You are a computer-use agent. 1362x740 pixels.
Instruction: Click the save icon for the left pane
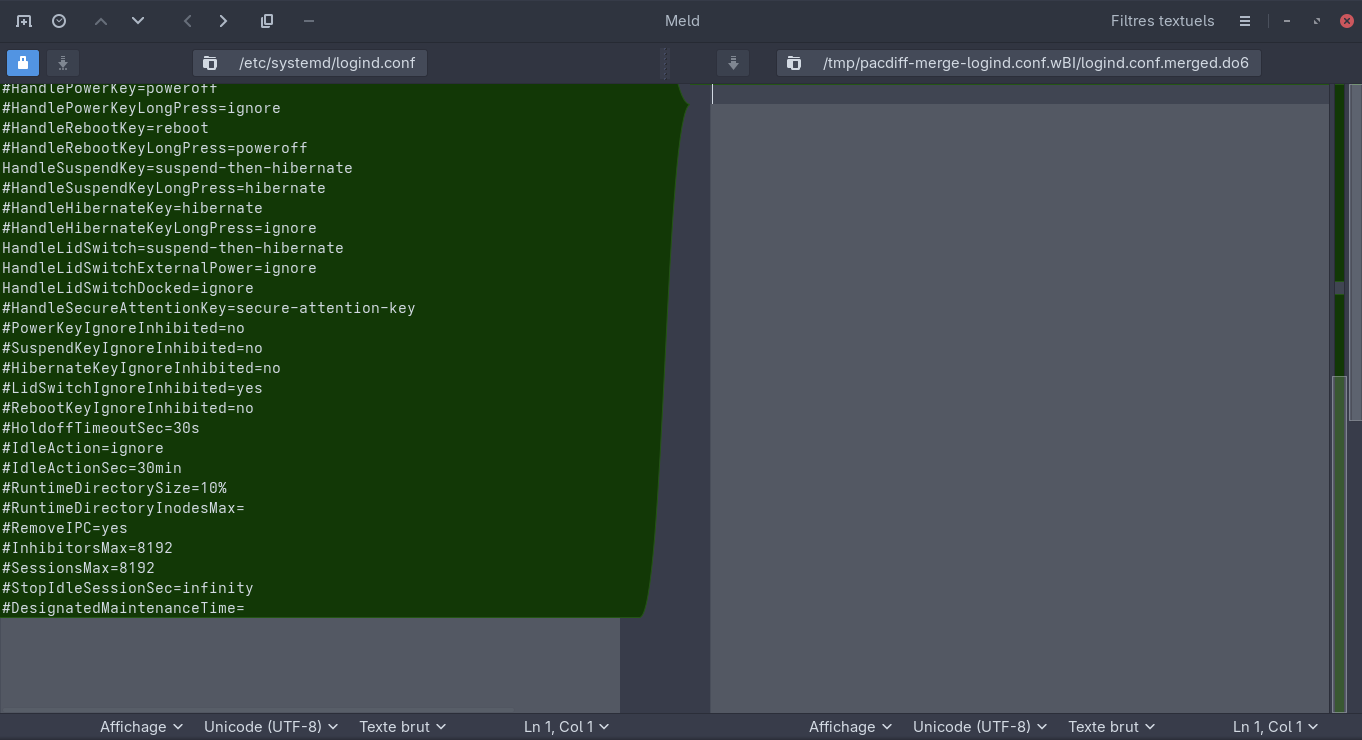click(x=62, y=63)
